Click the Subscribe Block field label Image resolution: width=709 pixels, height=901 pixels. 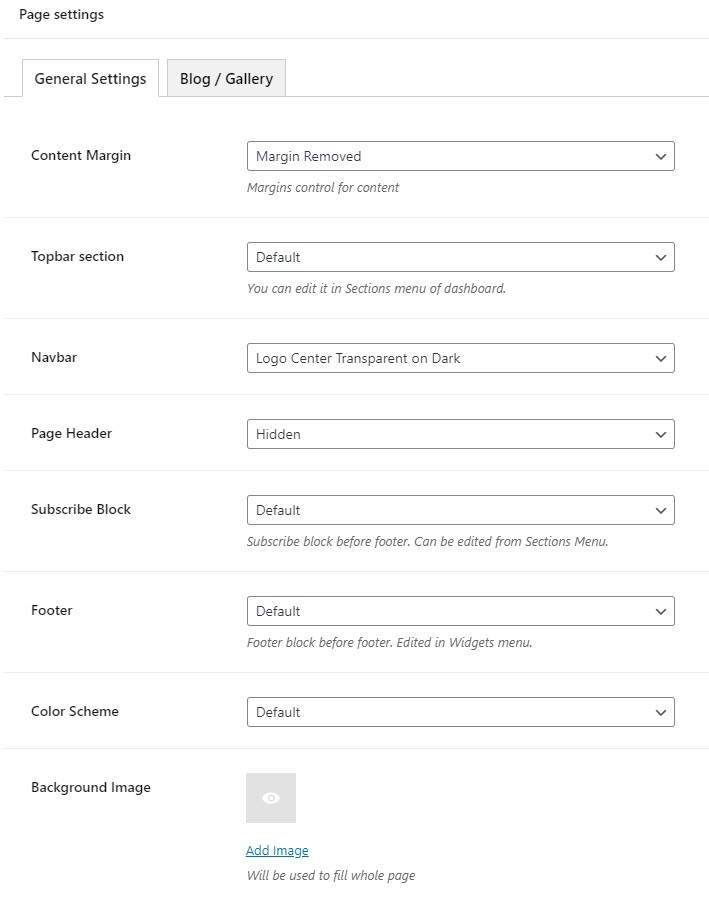tap(81, 509)
